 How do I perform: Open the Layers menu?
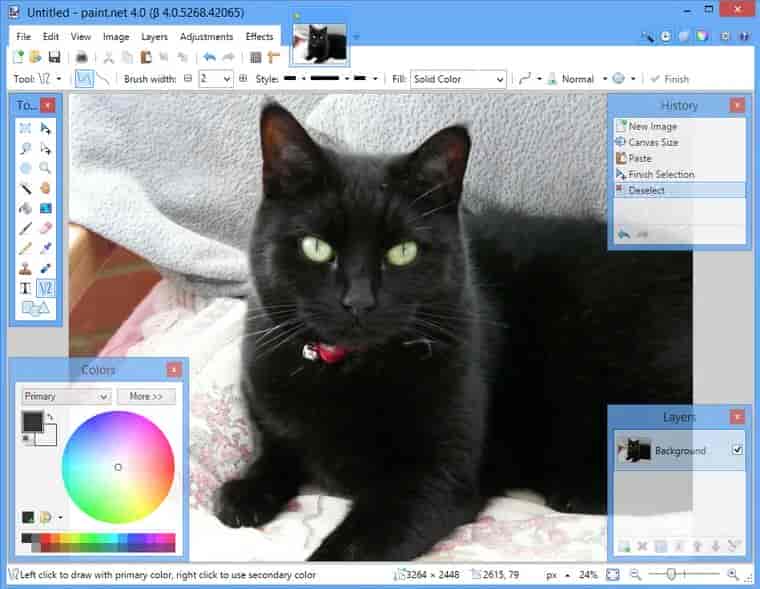click(x=154, y=37)
